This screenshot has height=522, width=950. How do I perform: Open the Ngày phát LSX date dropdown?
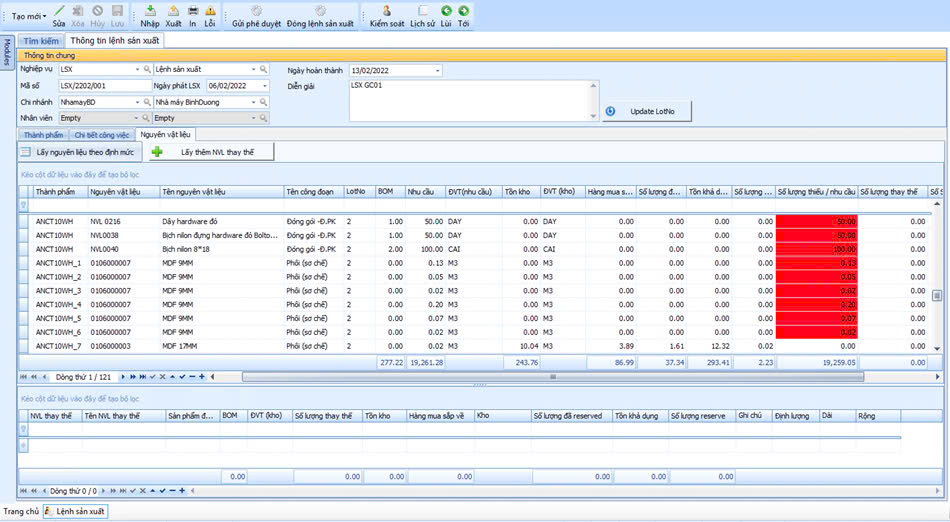click(265, 86)
